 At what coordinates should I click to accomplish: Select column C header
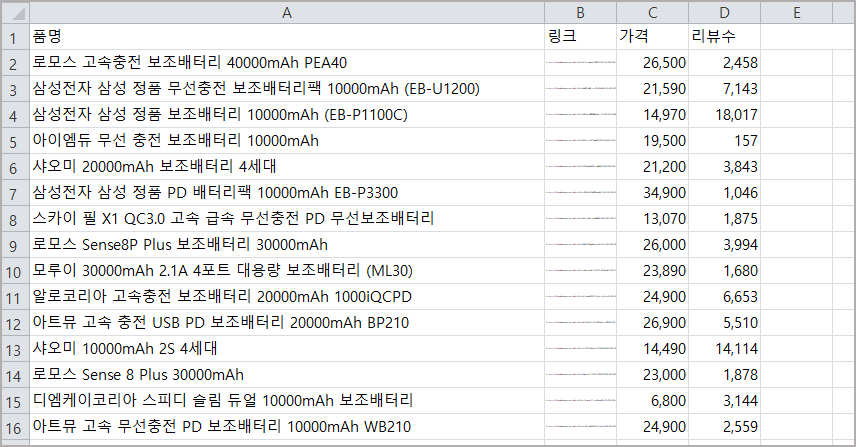652,13
